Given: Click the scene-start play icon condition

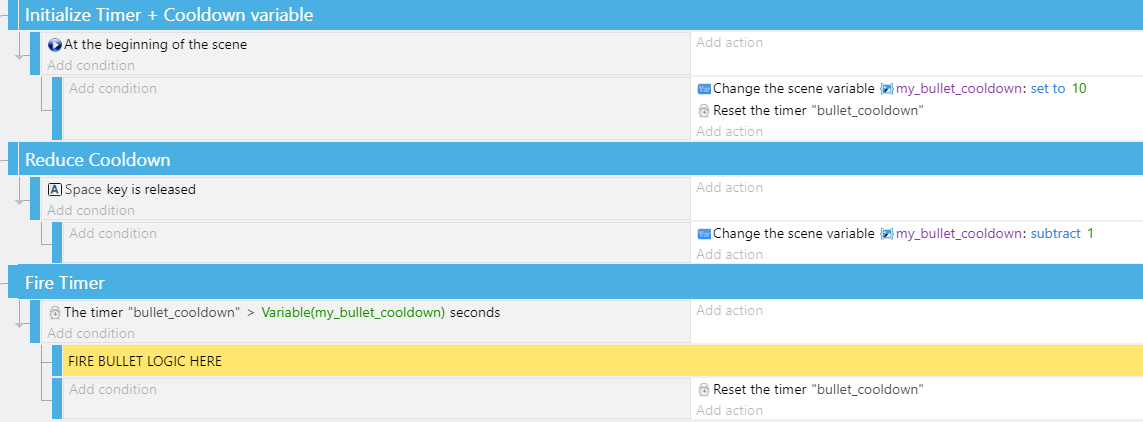Looking at the screenshot, I should coord(55,44).
